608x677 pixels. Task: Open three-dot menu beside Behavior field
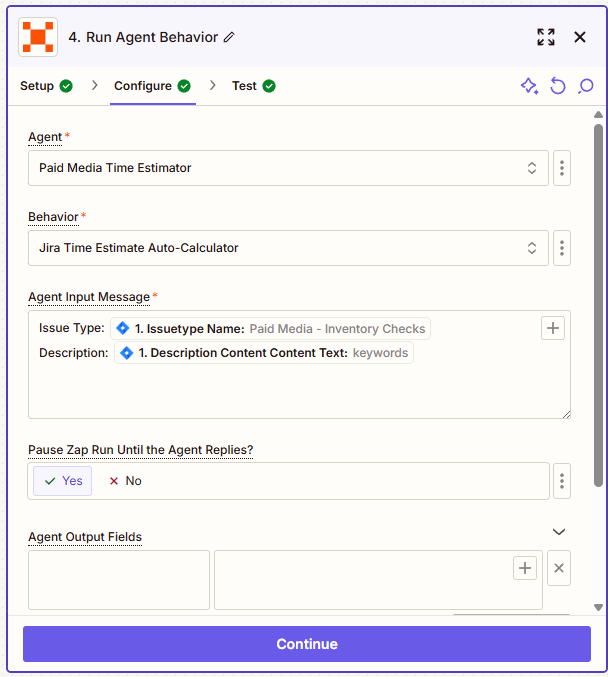[x=562, y=248]
